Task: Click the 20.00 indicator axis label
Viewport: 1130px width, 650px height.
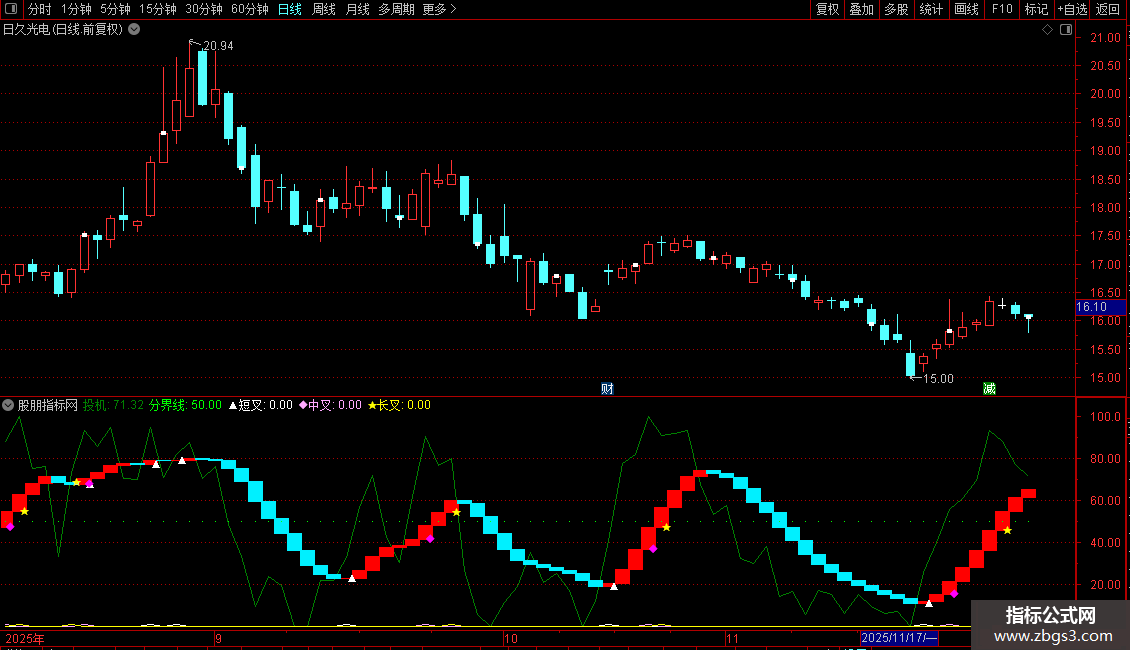Action: [1105, 584]
